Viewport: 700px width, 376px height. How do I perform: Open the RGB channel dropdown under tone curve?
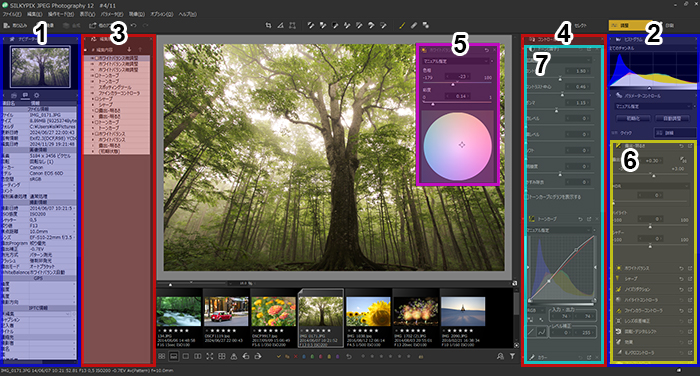pyautogui.click(x=535, y=310)
